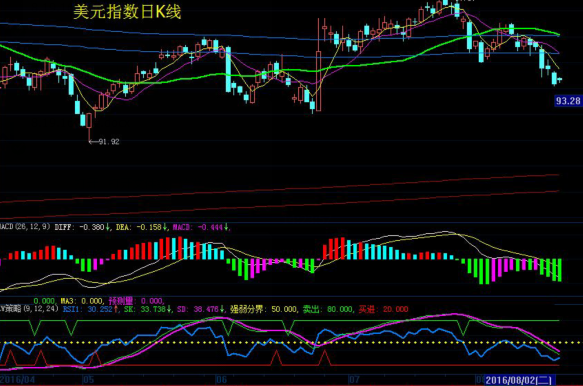Select the MACD(26,12,9) indicator label
Image resolution: width=583 pixels, height=386 pixels.
(x=25, y=226)
